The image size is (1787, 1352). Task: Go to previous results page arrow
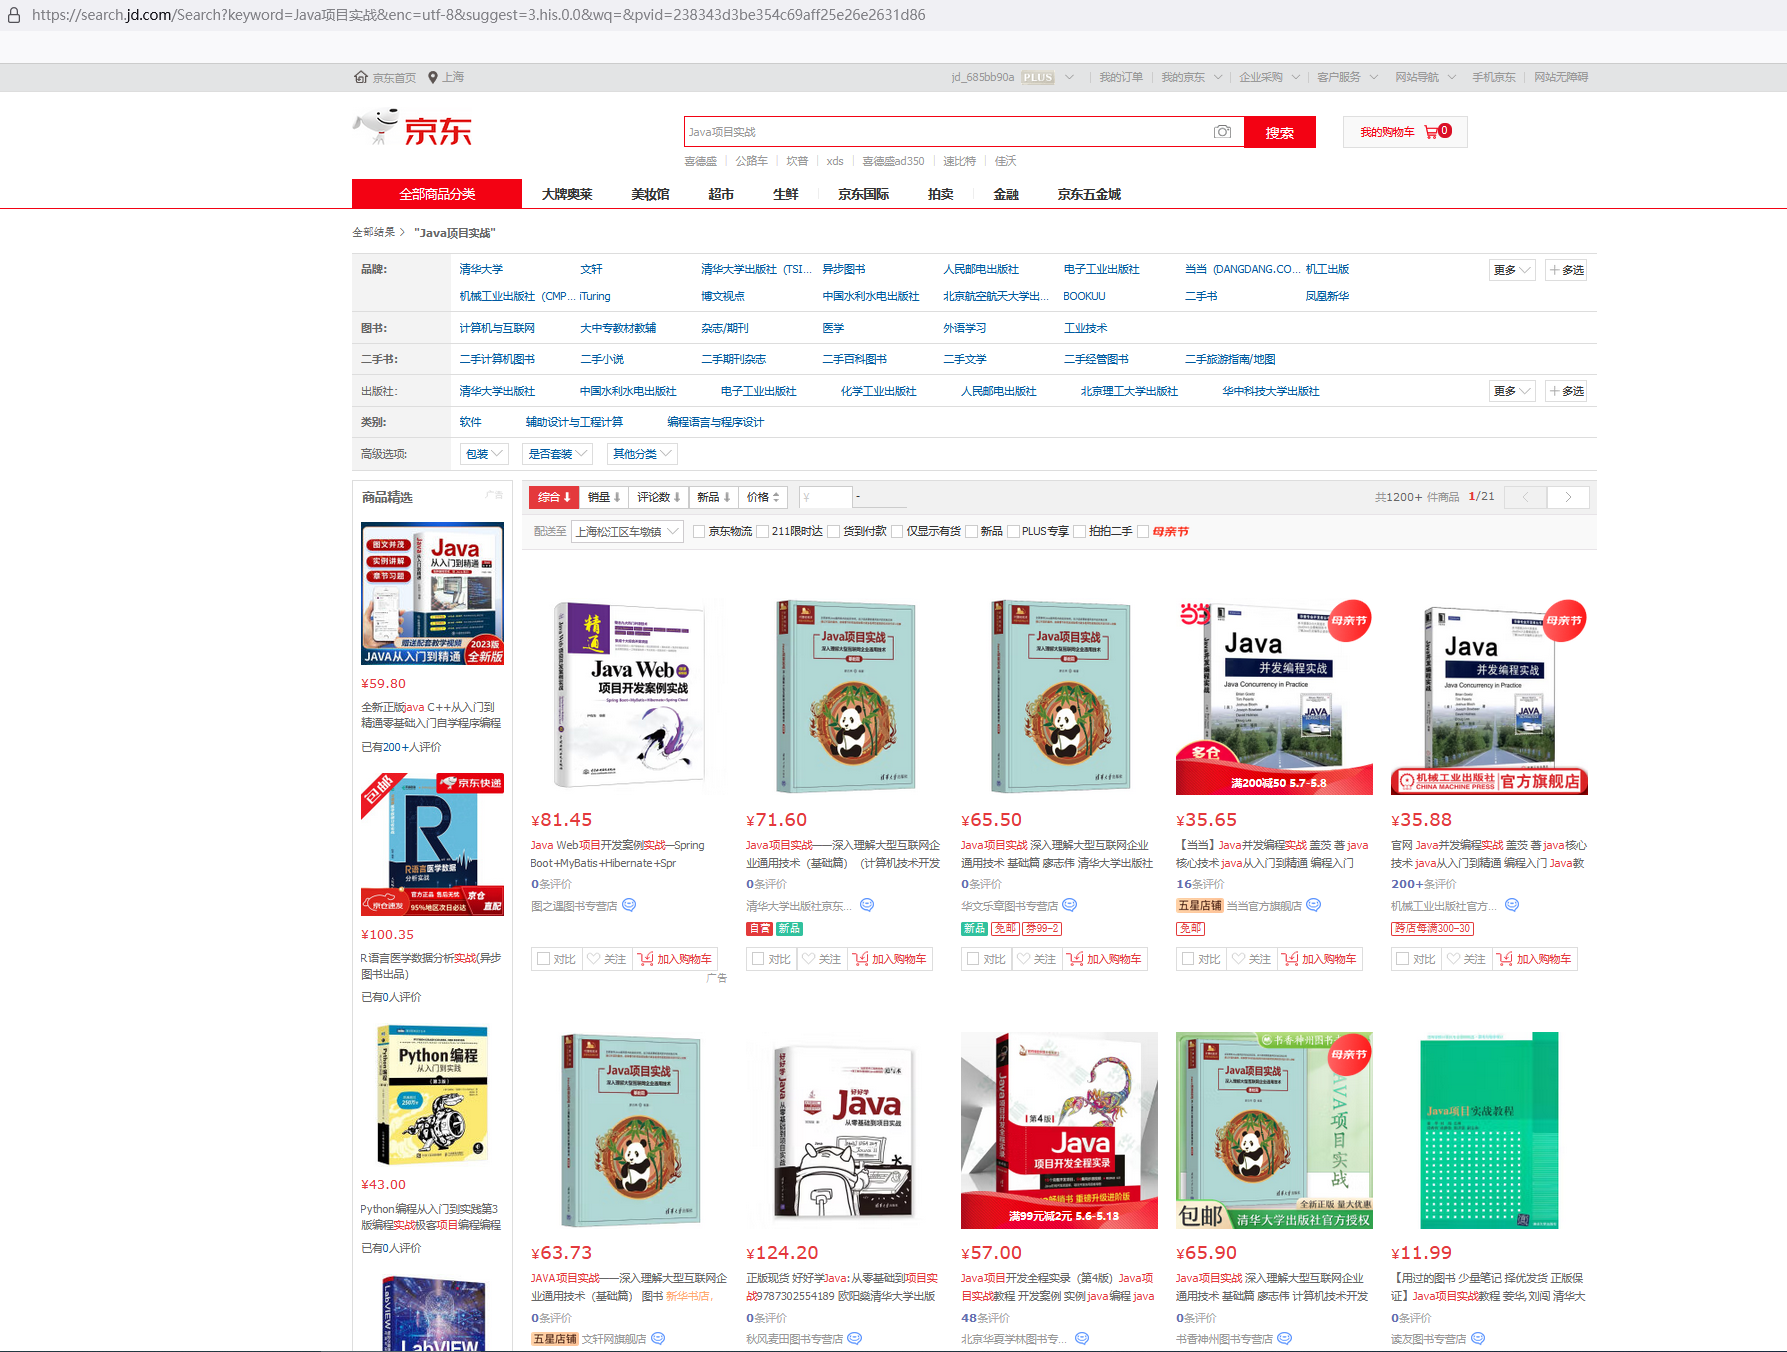(1526, 497)
